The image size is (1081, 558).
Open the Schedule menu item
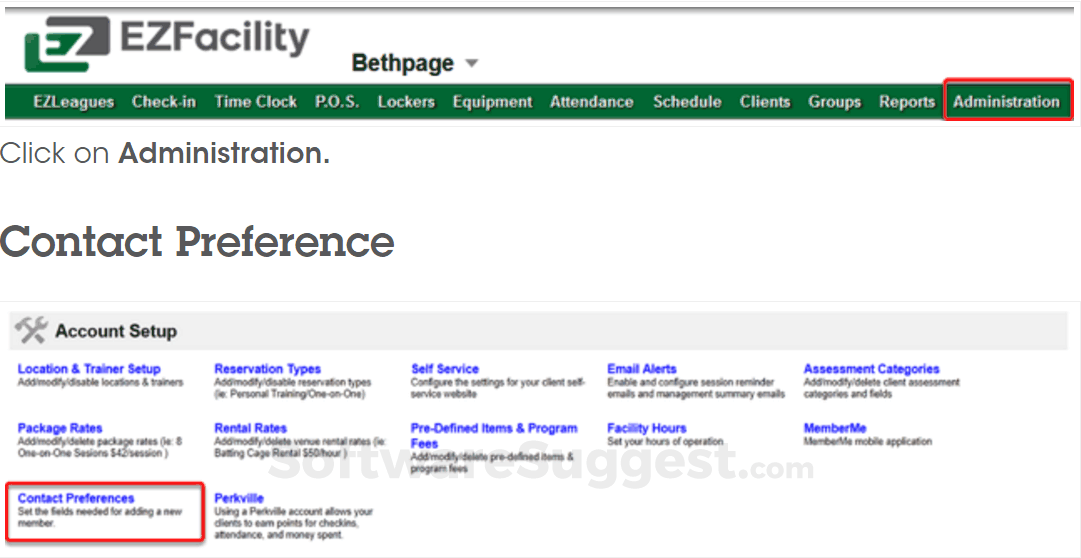pos(687,102)
